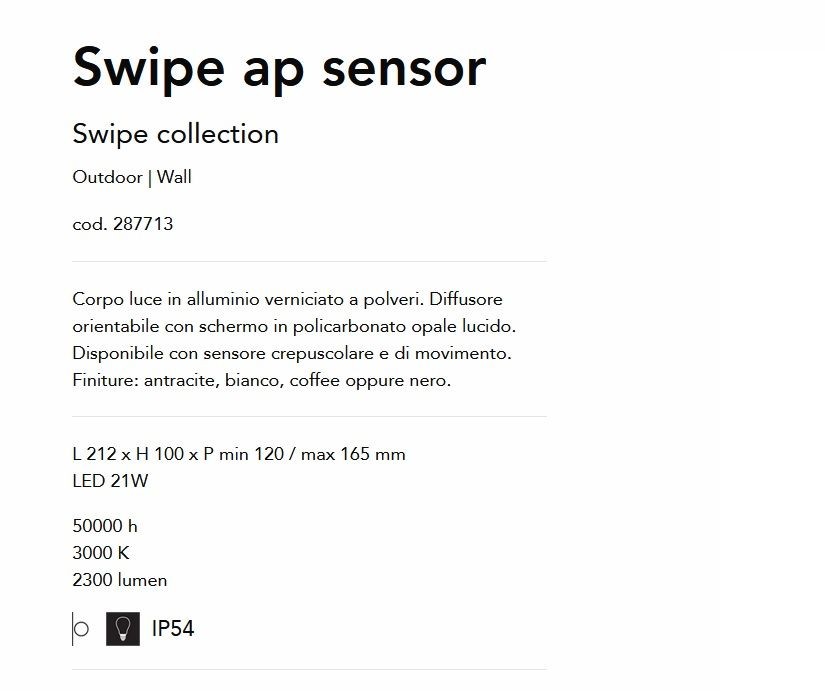The width and height of the screenshot is (825, 691).
Task: Click the black light bulb icon
Action: coord(123,629)
